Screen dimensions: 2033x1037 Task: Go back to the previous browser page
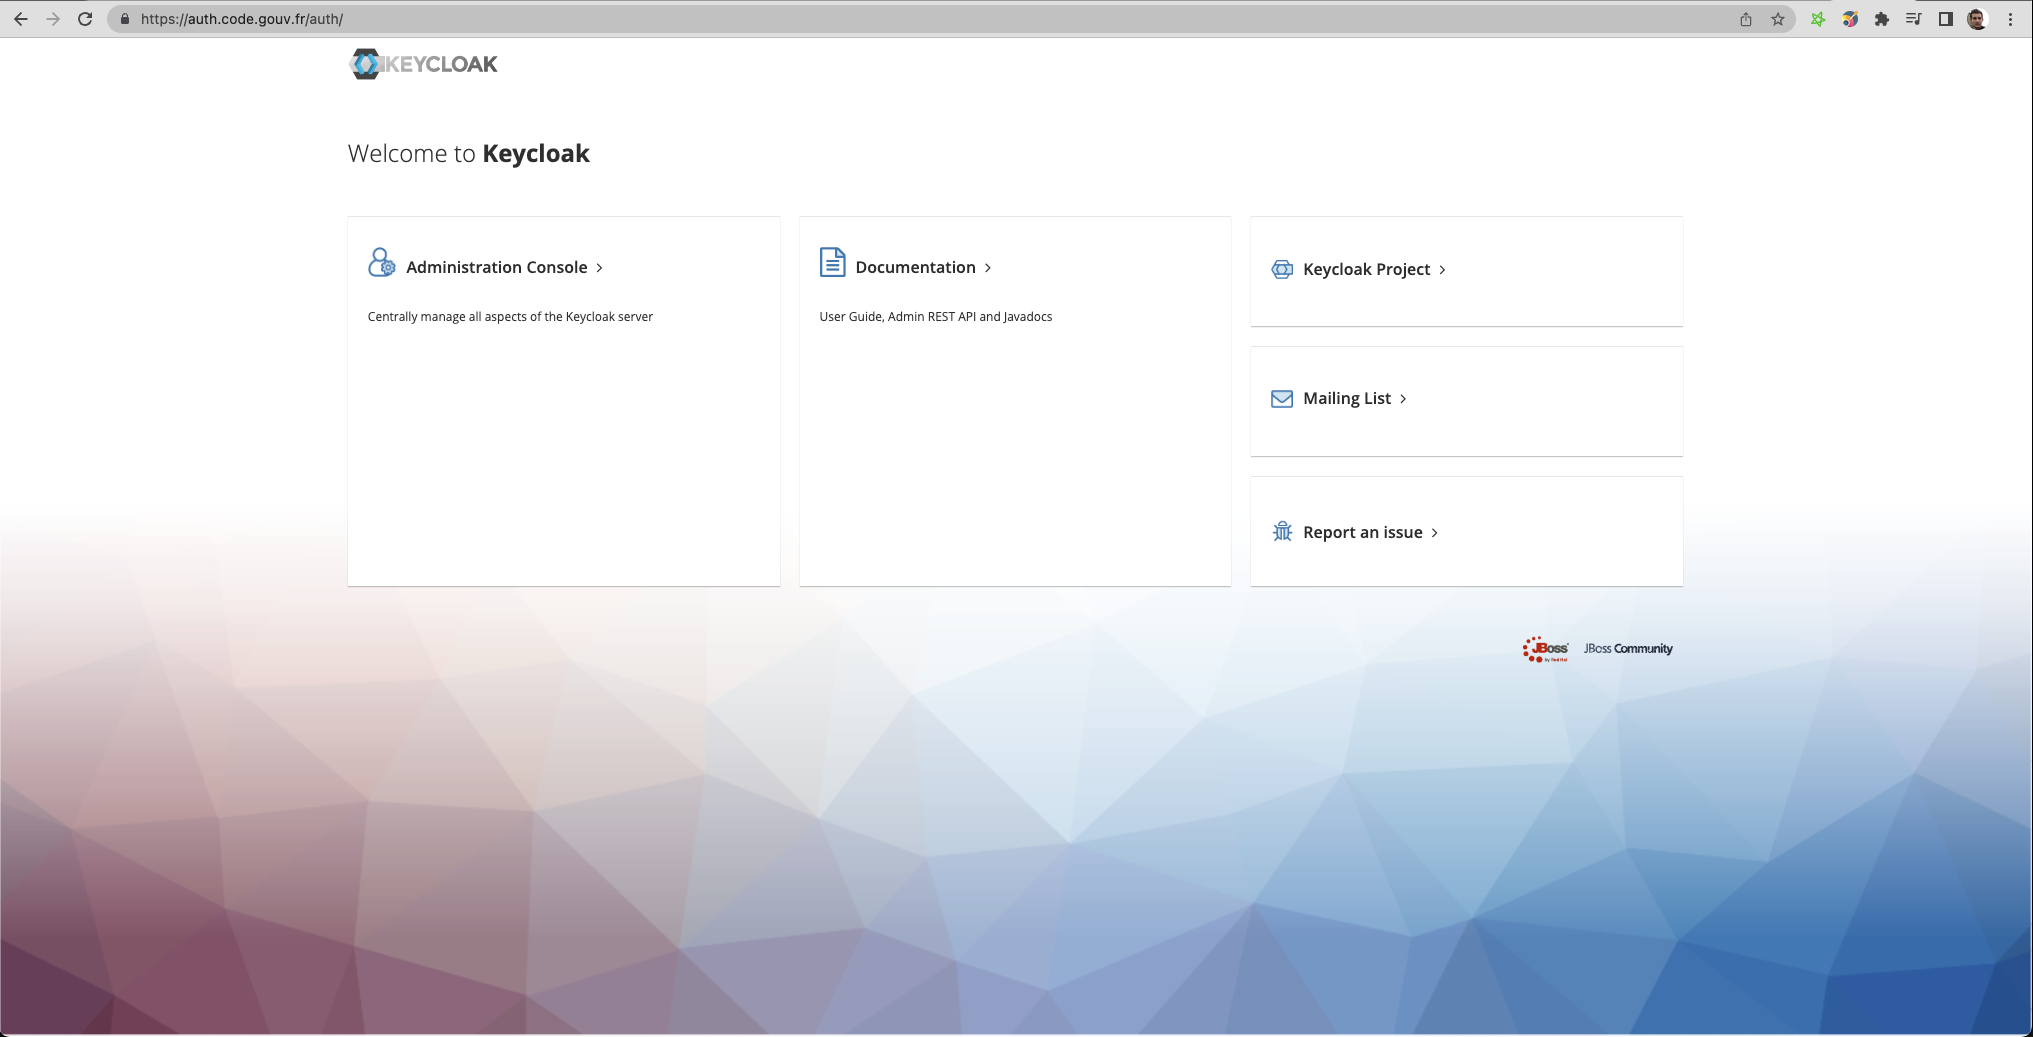(21, 19)
